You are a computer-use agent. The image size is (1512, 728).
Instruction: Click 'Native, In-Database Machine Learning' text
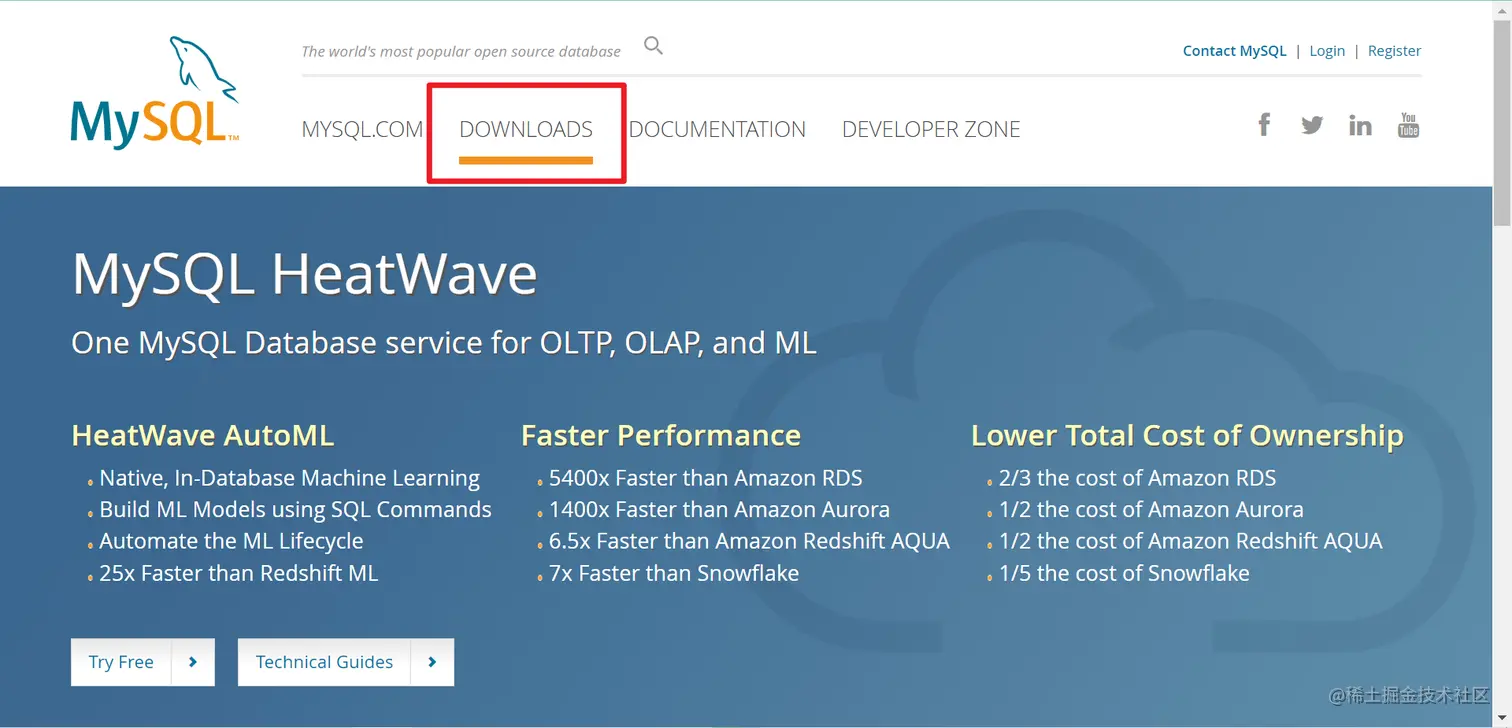tap(290, 478)
